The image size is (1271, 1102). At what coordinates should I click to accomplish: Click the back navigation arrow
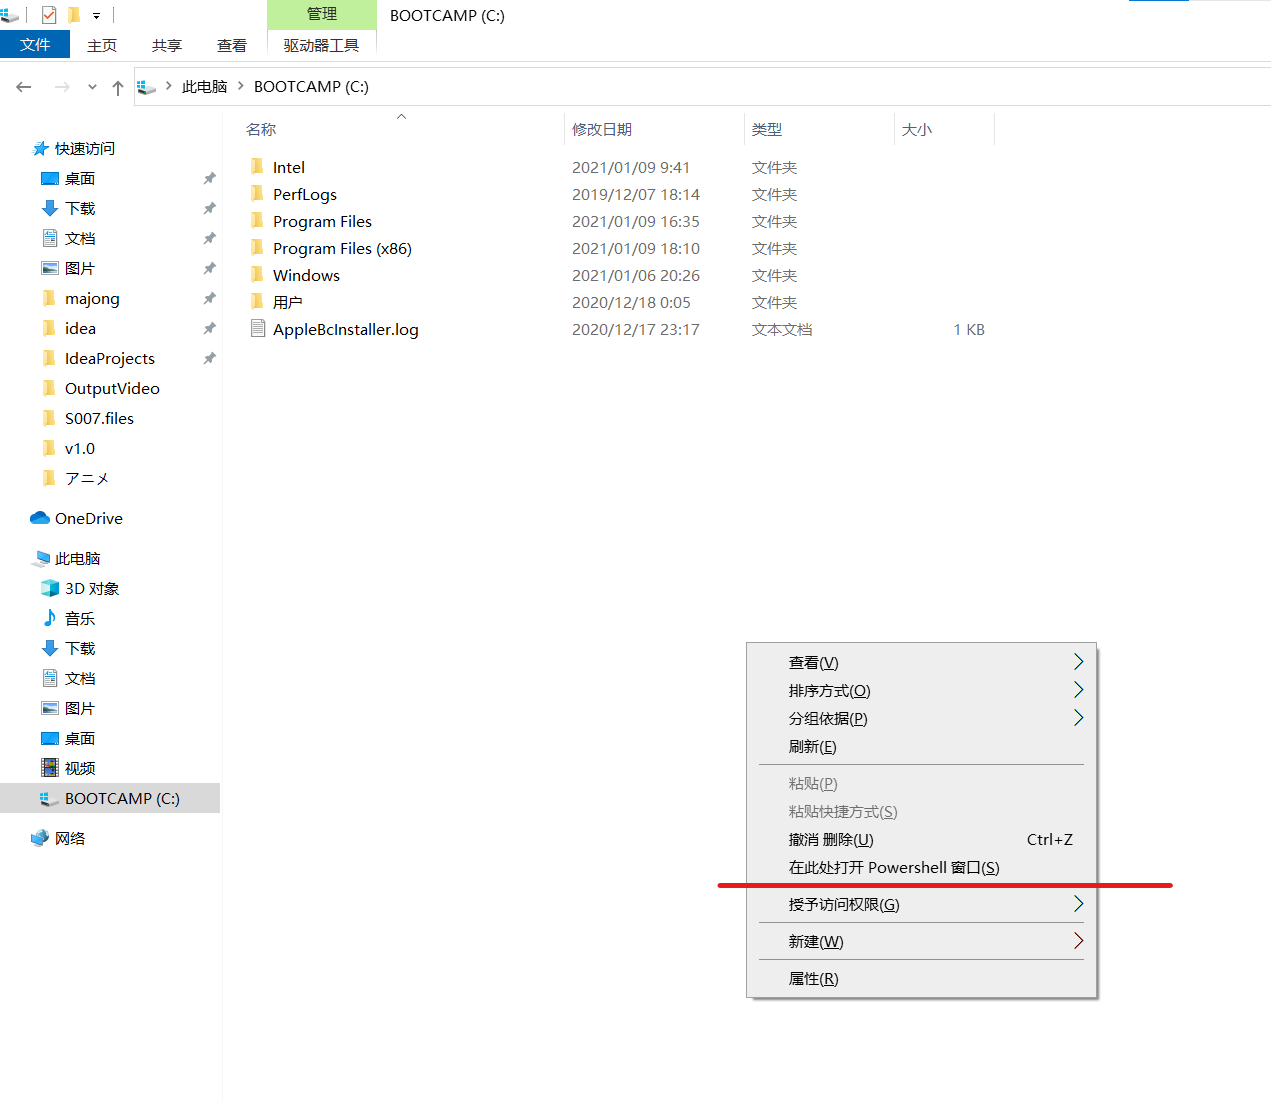(x=24, y=87)
